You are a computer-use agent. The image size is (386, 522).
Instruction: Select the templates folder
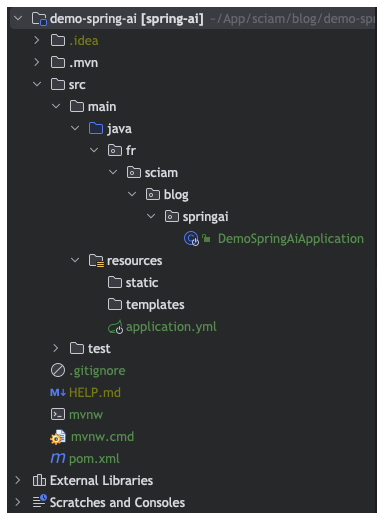pyautogui.click(x=146, y=305)
